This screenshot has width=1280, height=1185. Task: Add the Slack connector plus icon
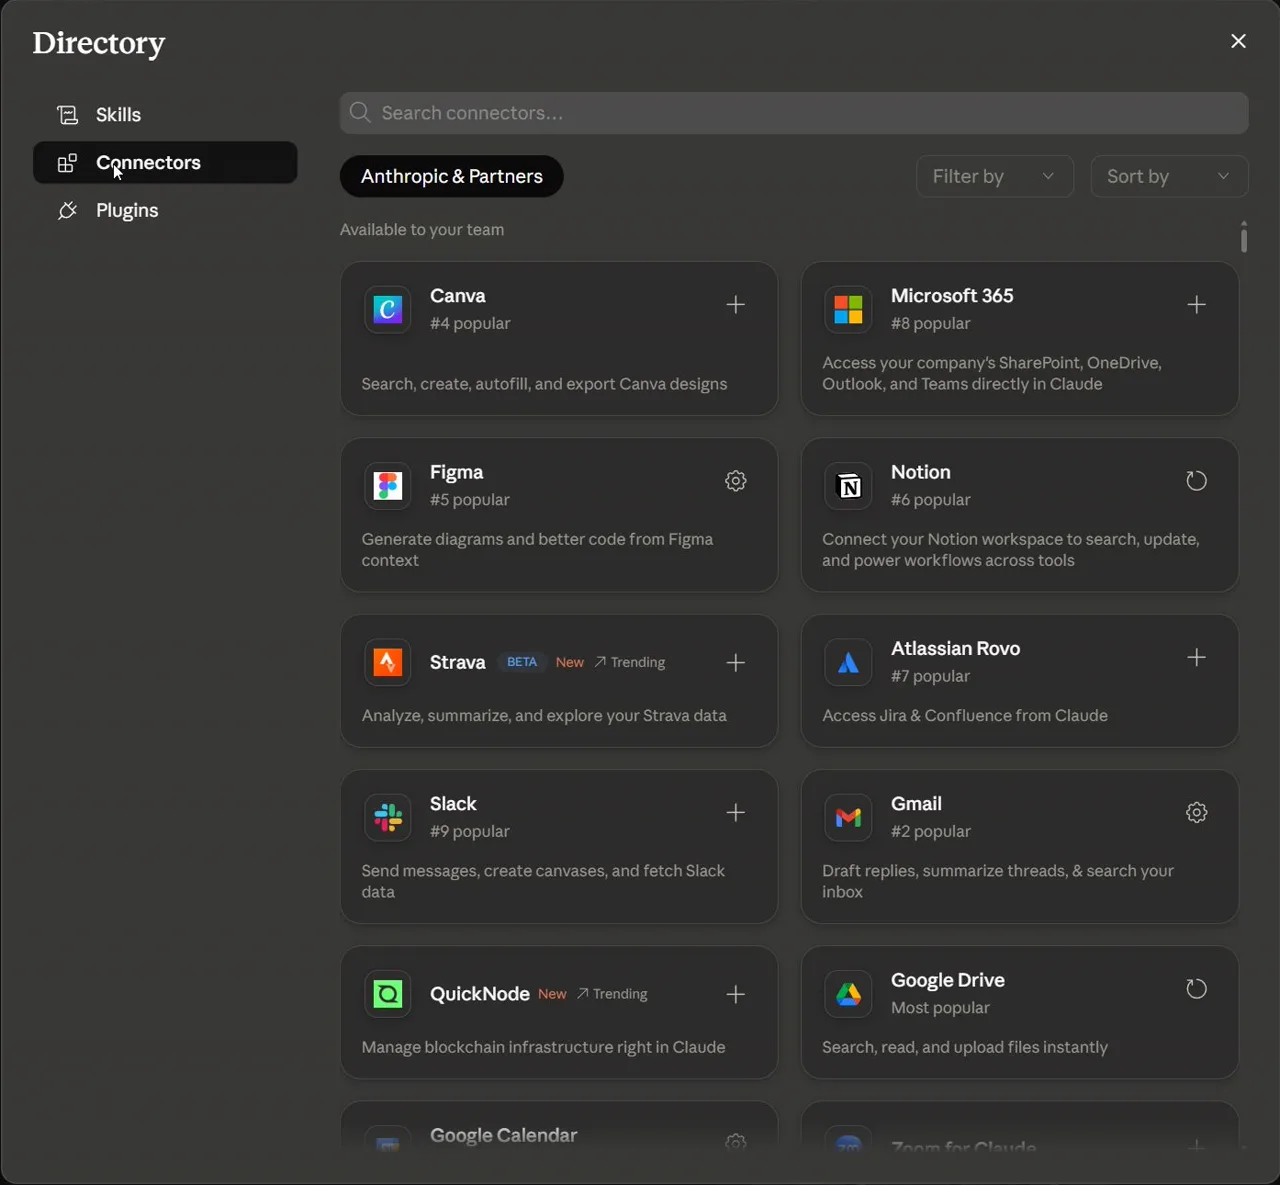(x=735, y=812)
